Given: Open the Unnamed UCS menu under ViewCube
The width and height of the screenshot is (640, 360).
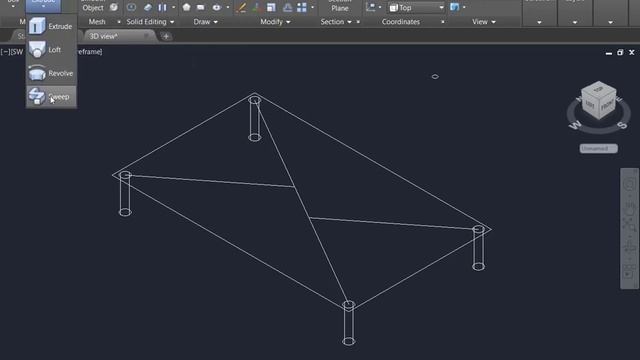Looking at the screenshot, I should (x=598, y=149).
